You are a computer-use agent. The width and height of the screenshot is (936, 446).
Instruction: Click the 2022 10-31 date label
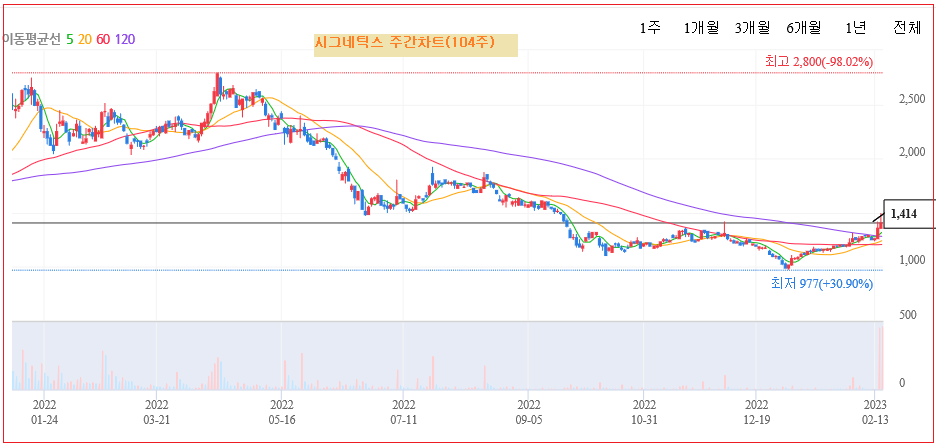pyautogui.click(x=643, y=413)
